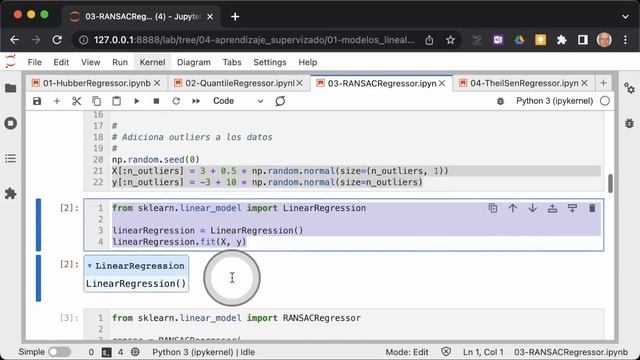Save the notebook with the floppy disk icon
Screen dimensions: 640x360
pos(37,101)
